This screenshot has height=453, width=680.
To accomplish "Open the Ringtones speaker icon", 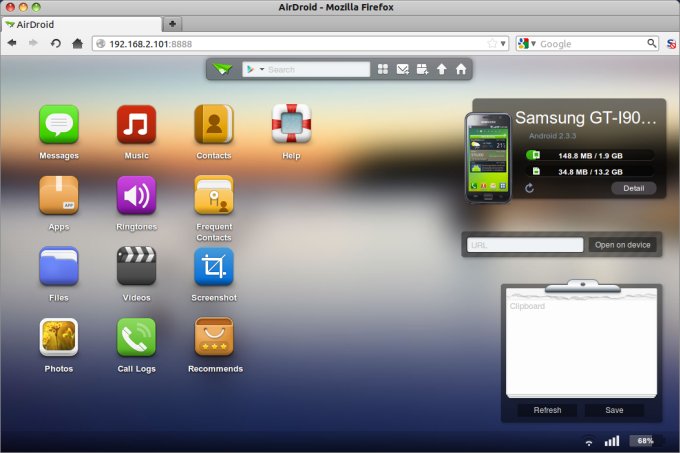I will [136, 195].
